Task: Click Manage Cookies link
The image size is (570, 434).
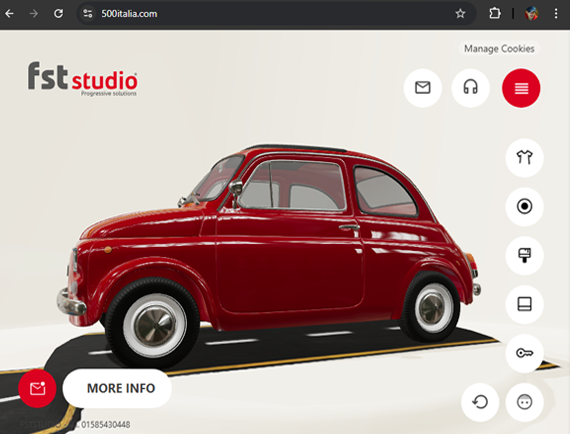Action: click(x=499, y=49)
